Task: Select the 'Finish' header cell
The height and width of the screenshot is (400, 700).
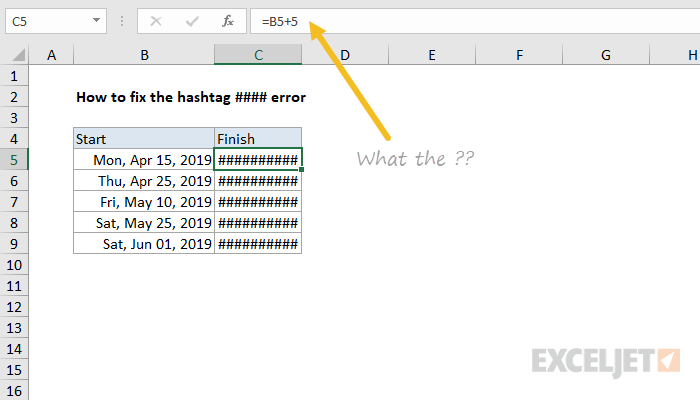Action: tap(258, 138)
